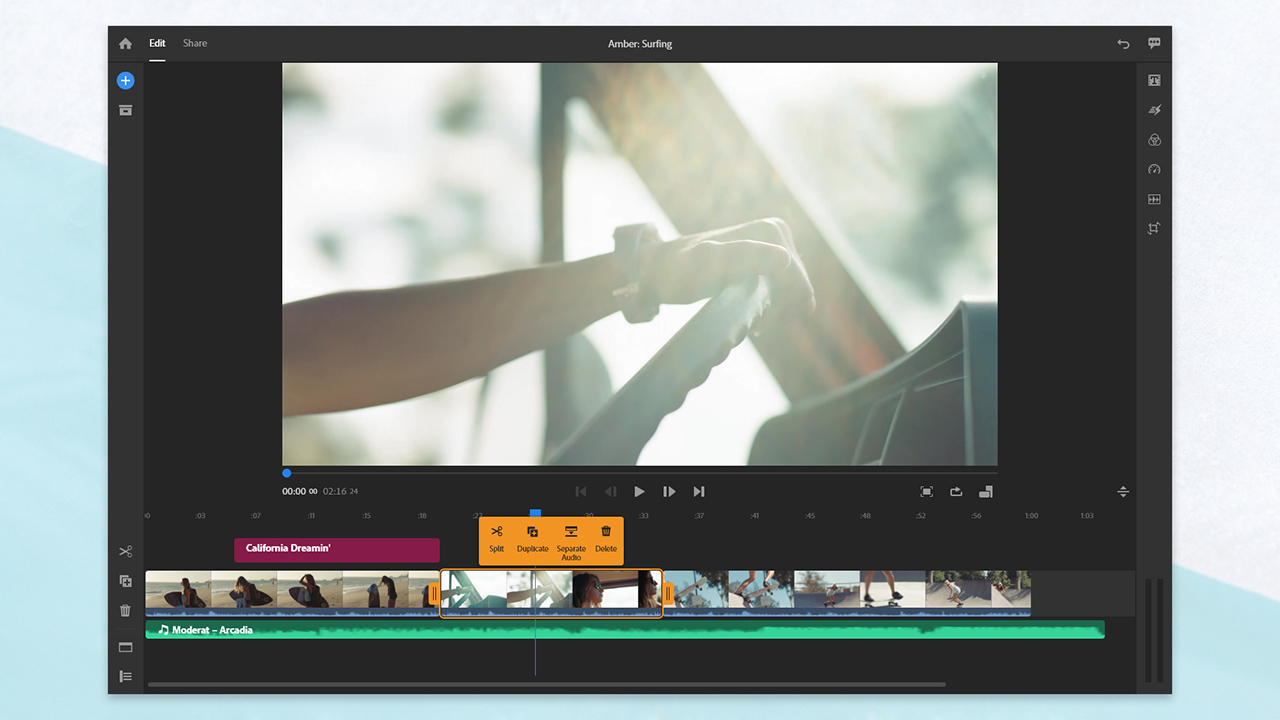Delete the selected clip with trash icon
The width and height of the screenshot is (1280, 720).
tap(125, 610)
